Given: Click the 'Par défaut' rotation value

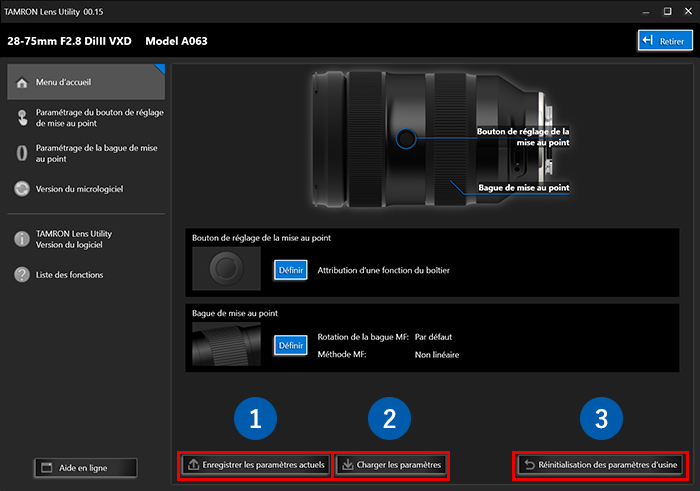Looking at the screenshot, I should click(x=433, y=337).
